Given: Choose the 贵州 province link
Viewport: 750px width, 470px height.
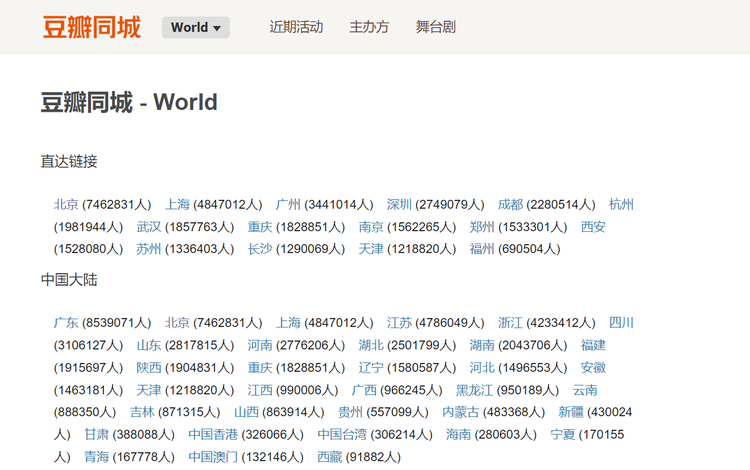Looking at the screenshot, I should pos(350,412).
